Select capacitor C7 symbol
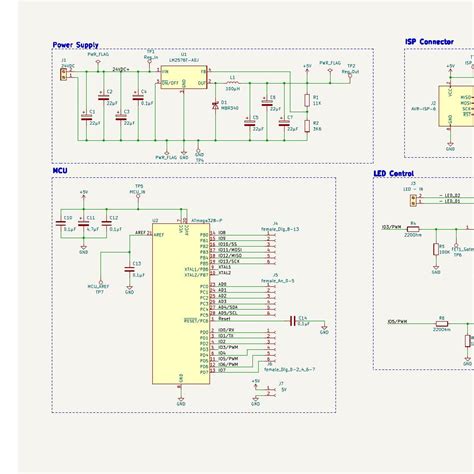Viewport: 474px width, 474px height. click(284, 123)
